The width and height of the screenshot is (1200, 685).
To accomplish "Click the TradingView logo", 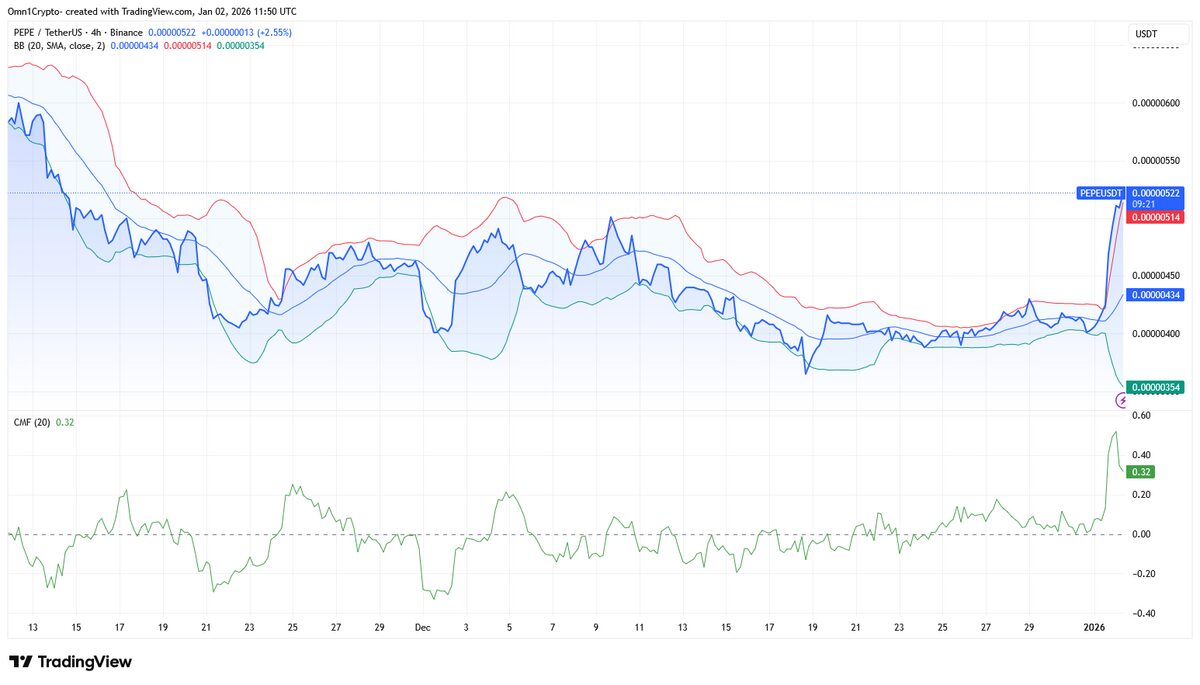I will pyautogui.click(x=70, y=662).
